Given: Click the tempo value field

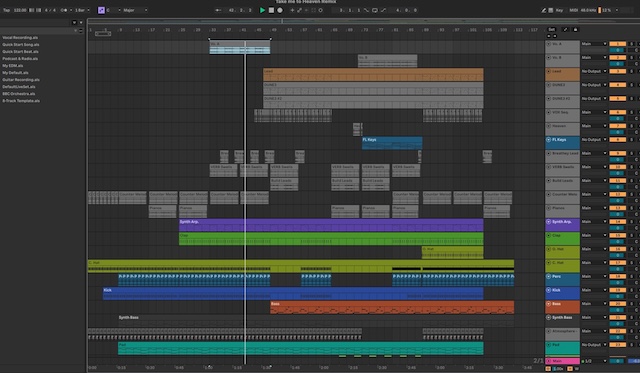Looking at the screenshot, I should click(x=20, y=10).
